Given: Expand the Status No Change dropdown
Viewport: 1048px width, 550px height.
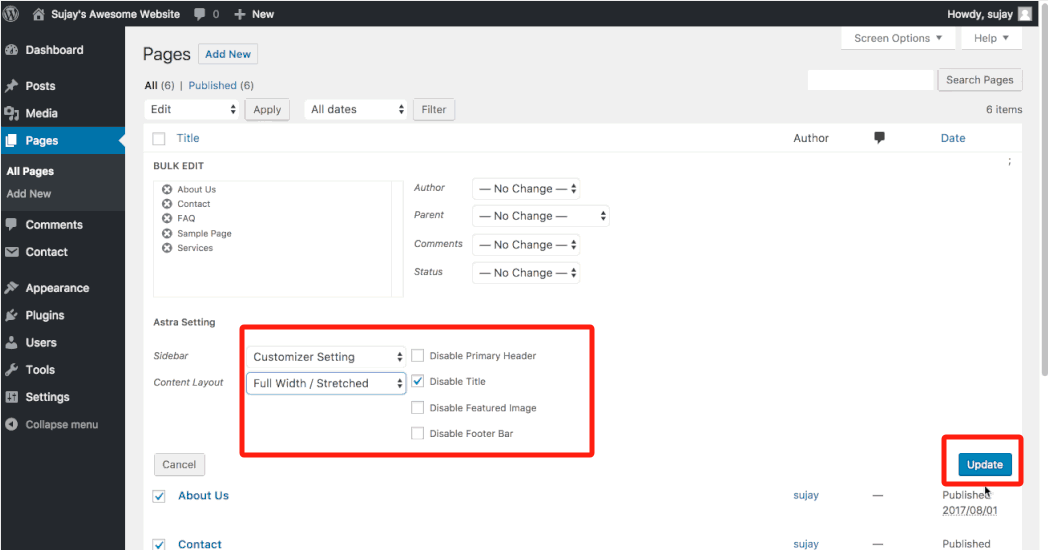Looking at the screenshot, I should 526,273.
